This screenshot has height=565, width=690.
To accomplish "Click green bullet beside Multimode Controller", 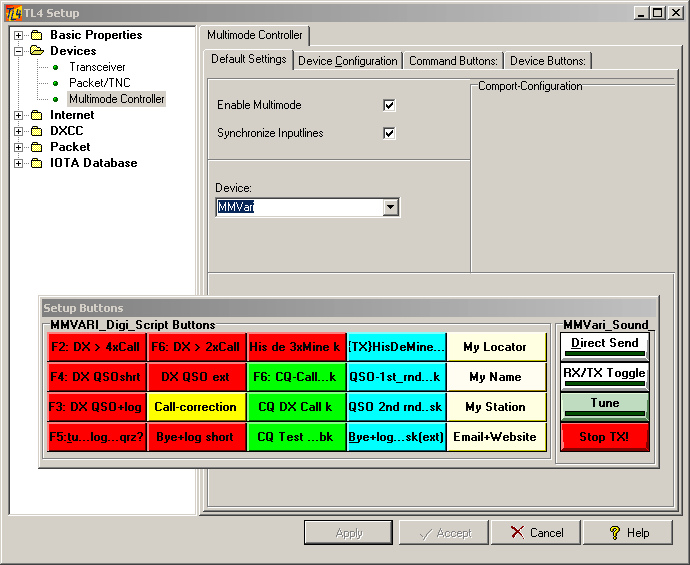I will tap(55, 99).
